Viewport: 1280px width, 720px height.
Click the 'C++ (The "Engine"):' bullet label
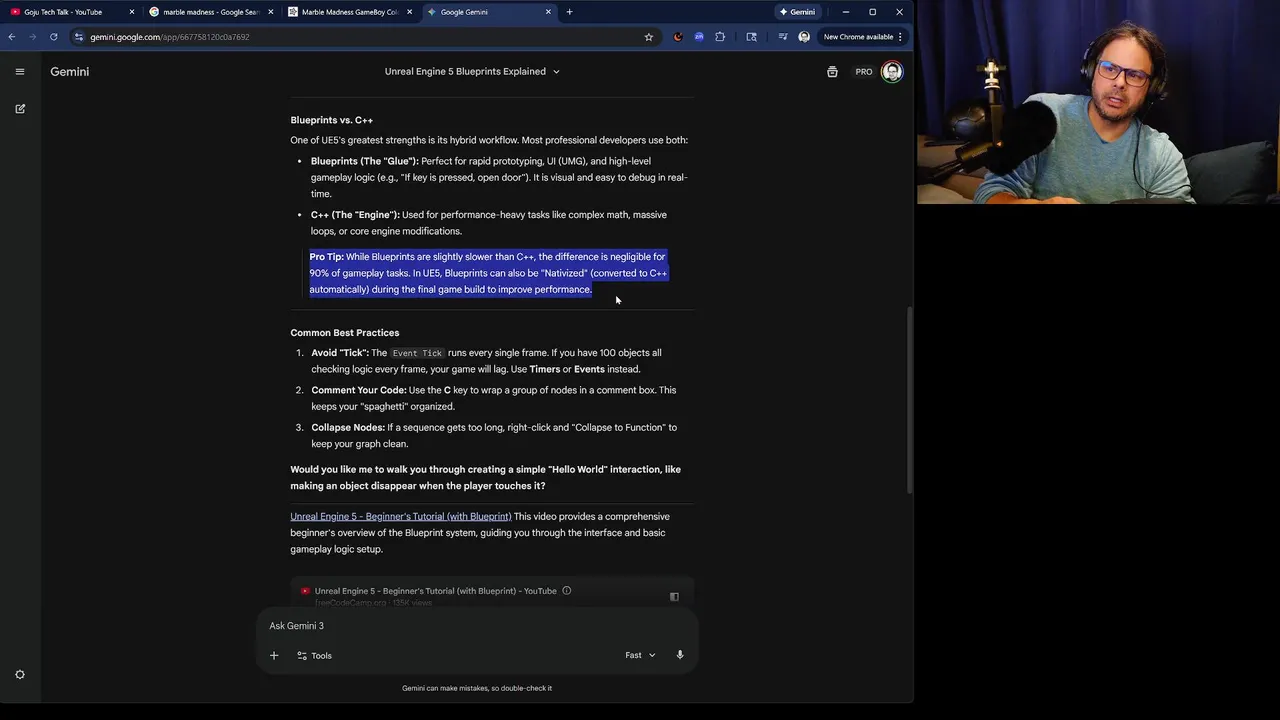(355, 215)
